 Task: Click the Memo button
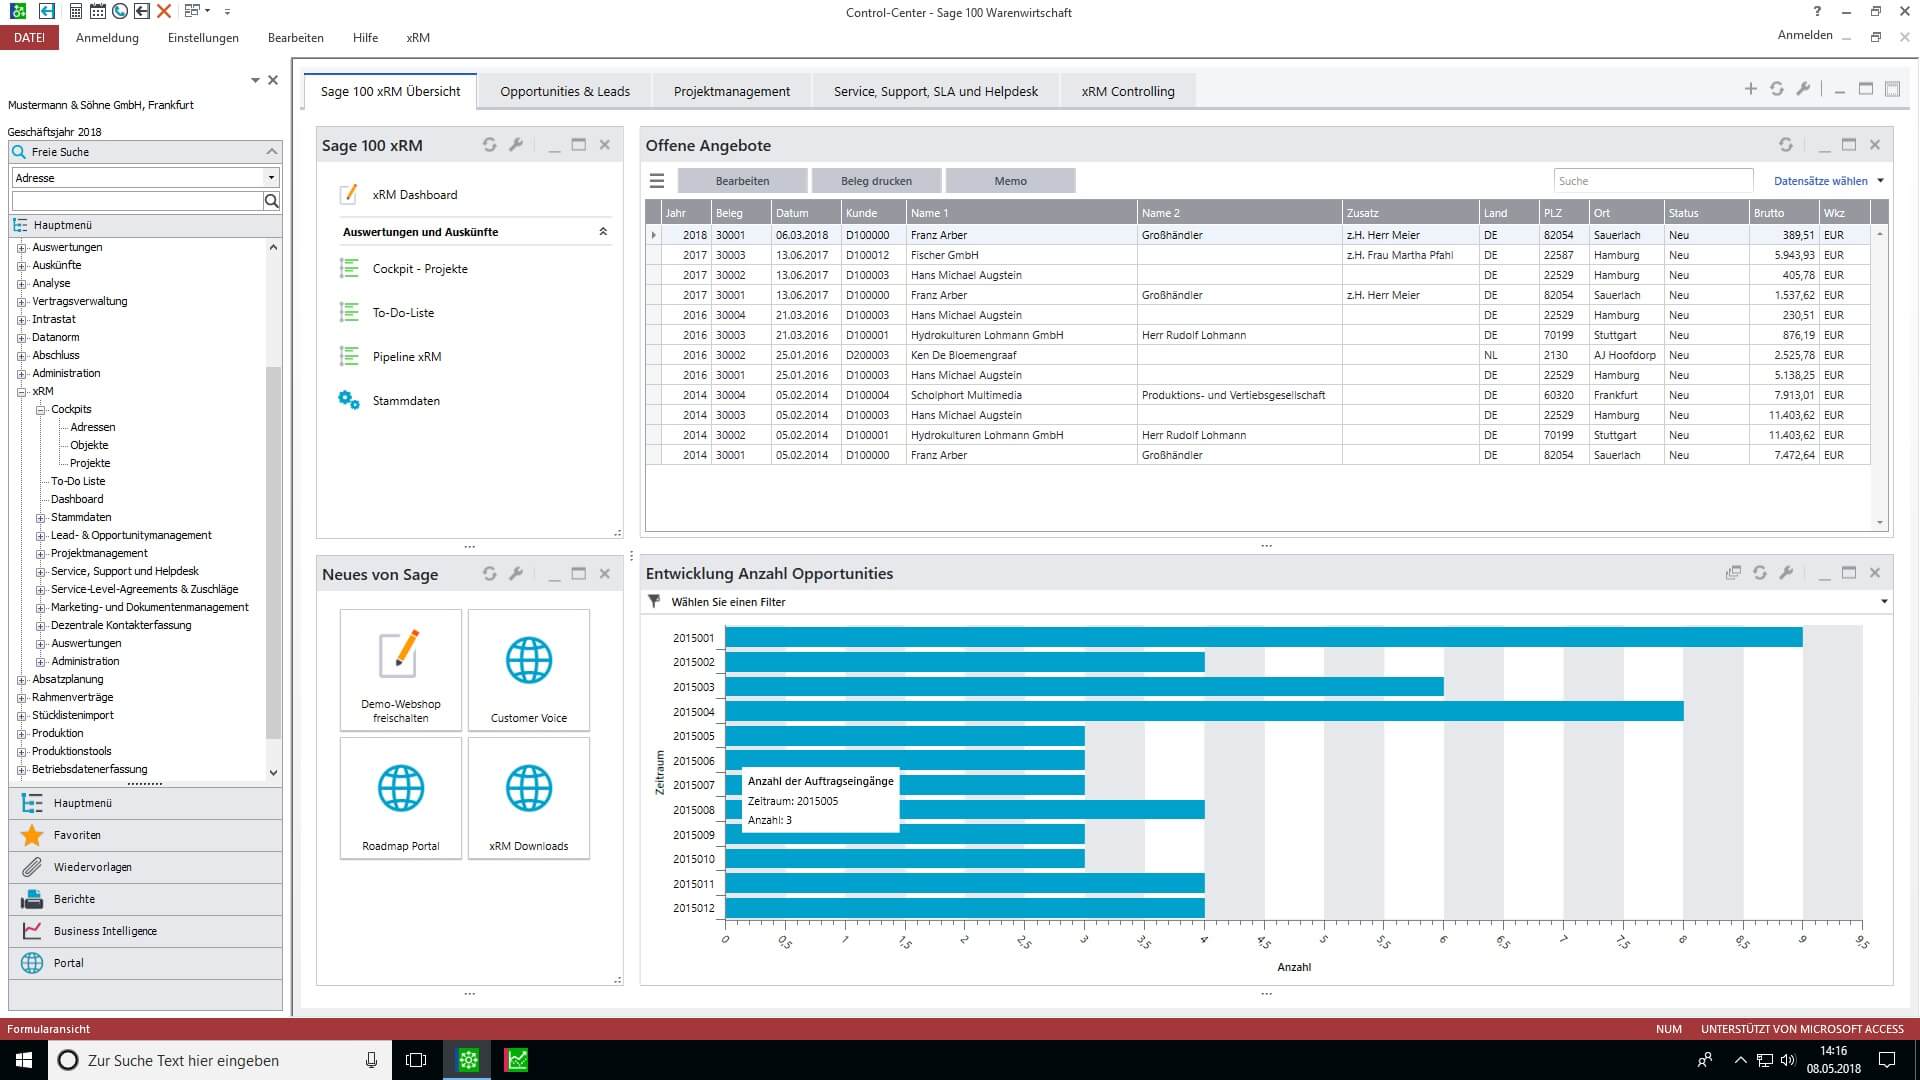tap(1010, 181)
